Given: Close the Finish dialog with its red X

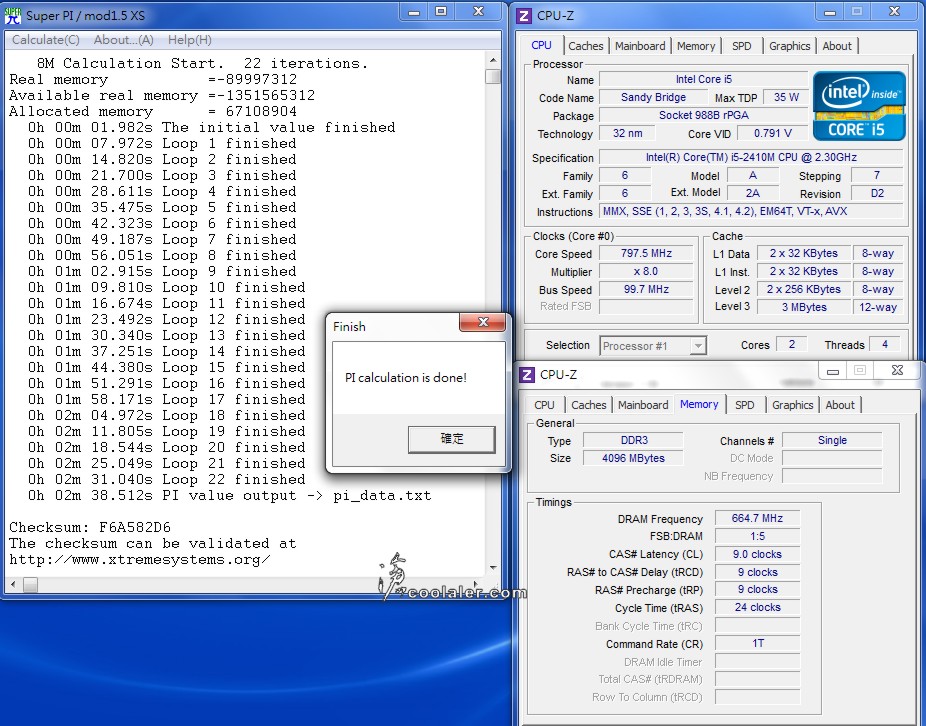Looking at the screenshot, I should tap(483, 322).
